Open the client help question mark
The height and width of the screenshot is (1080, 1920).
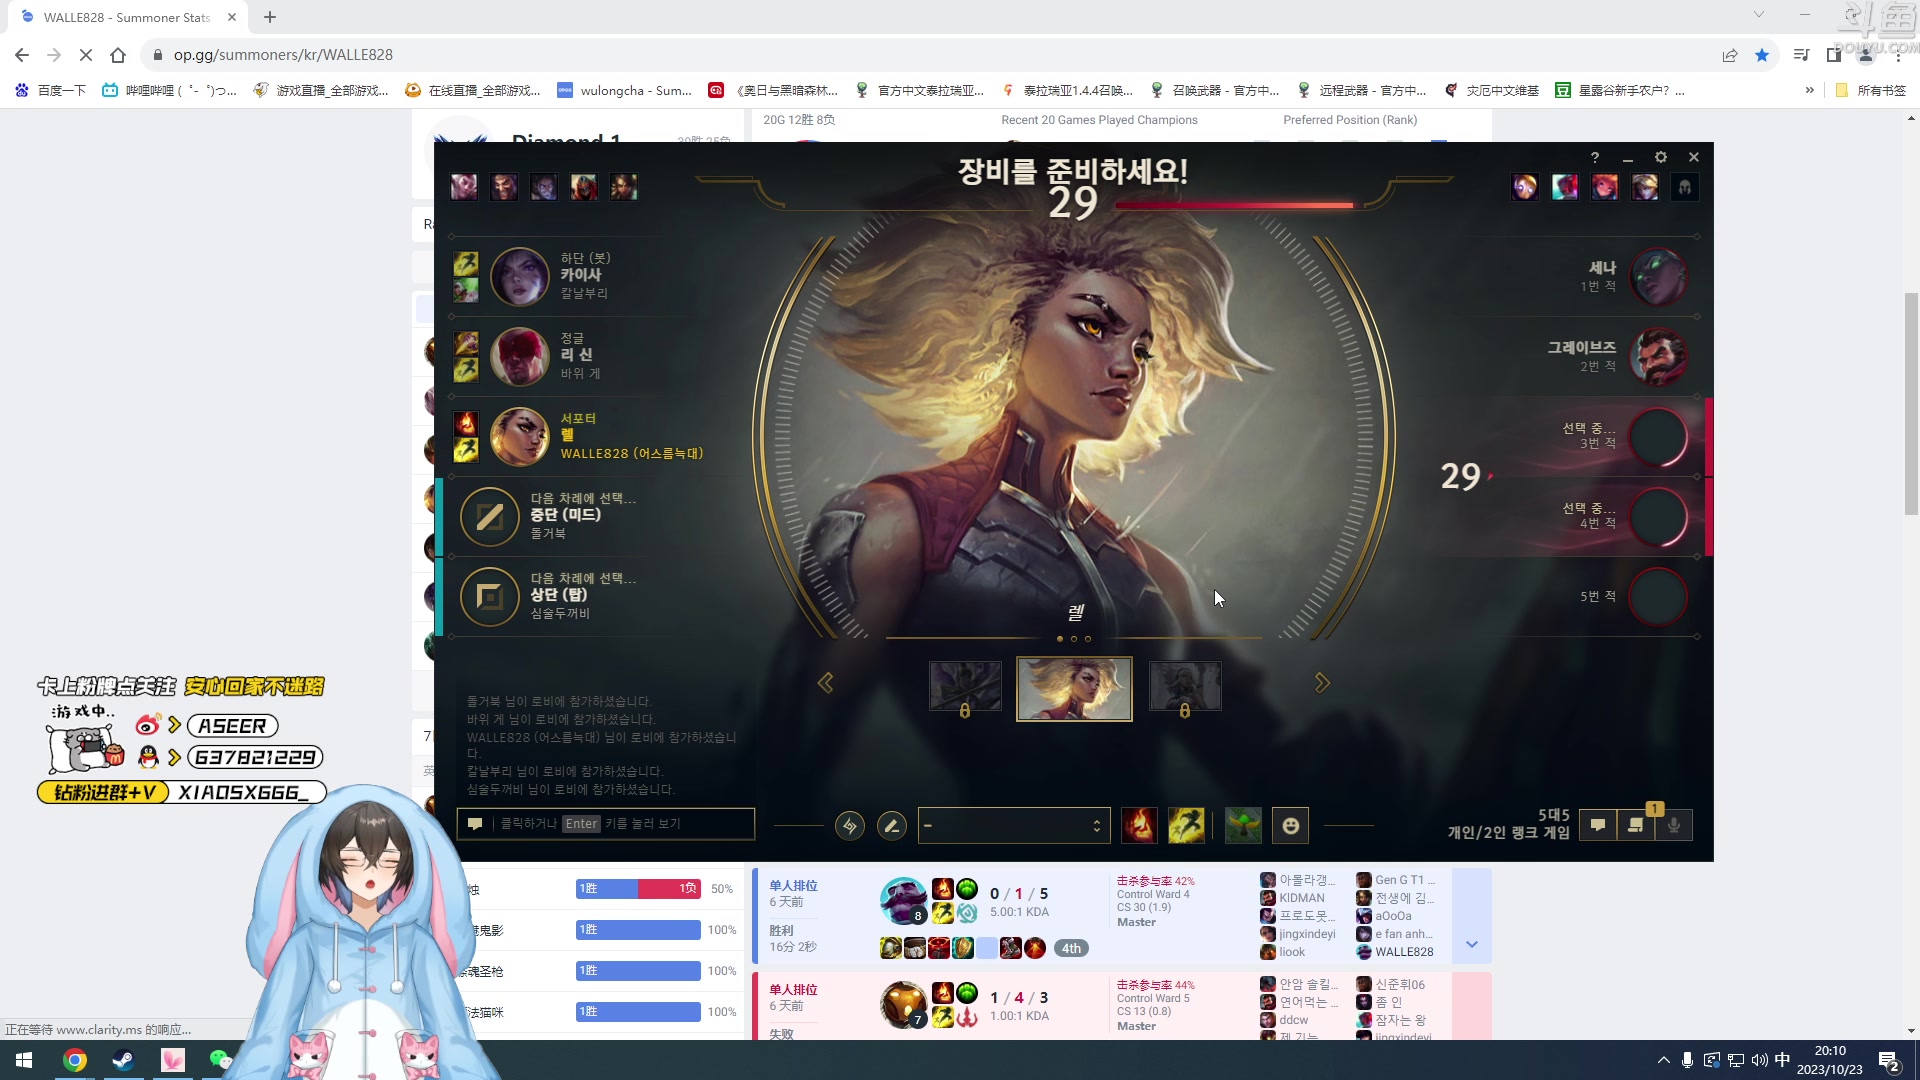tap(1595, 158)
